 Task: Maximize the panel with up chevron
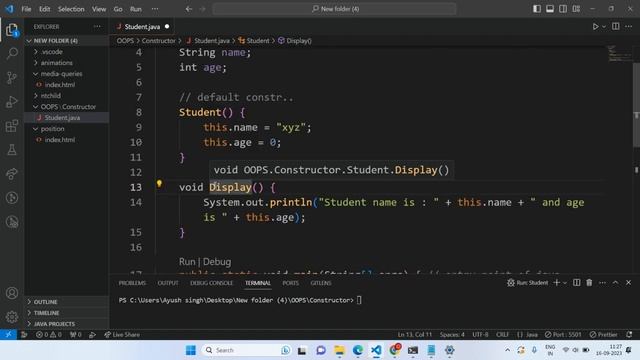[x=616, y=282]
